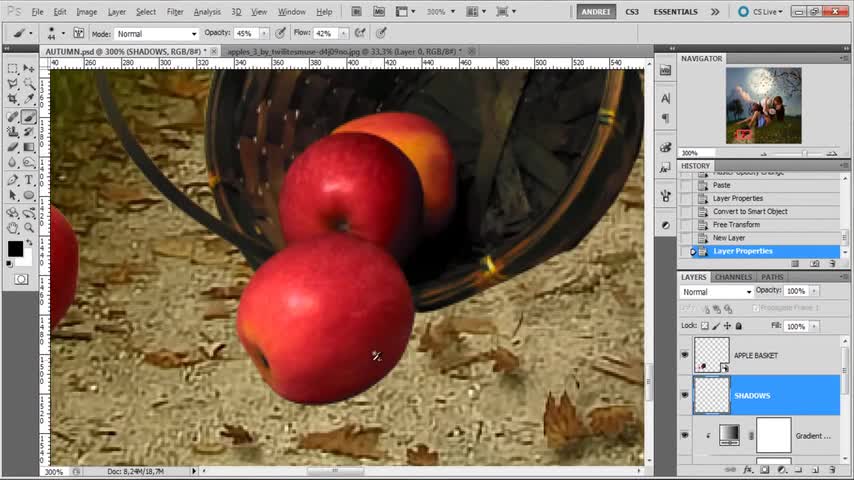
Task: Open brush Mode dropdown
Action: pos(156,34)
